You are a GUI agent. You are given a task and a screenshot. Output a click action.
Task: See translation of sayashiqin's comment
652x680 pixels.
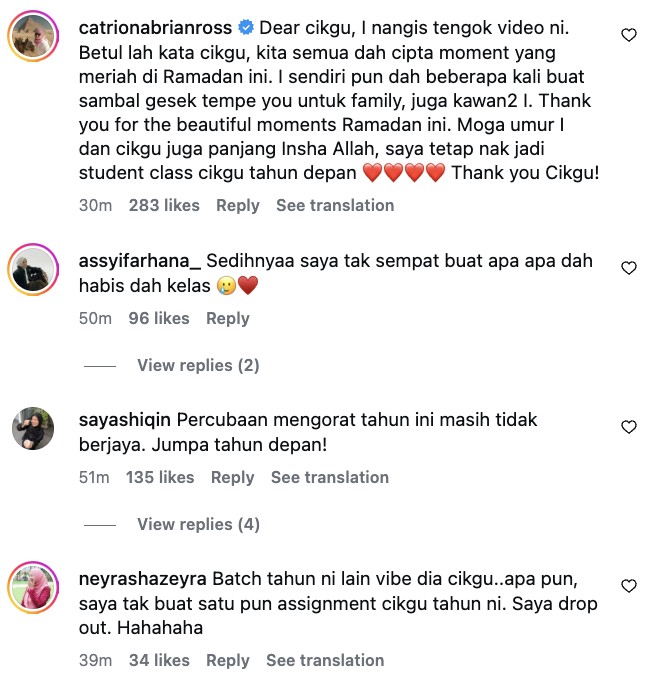[330, 477]
